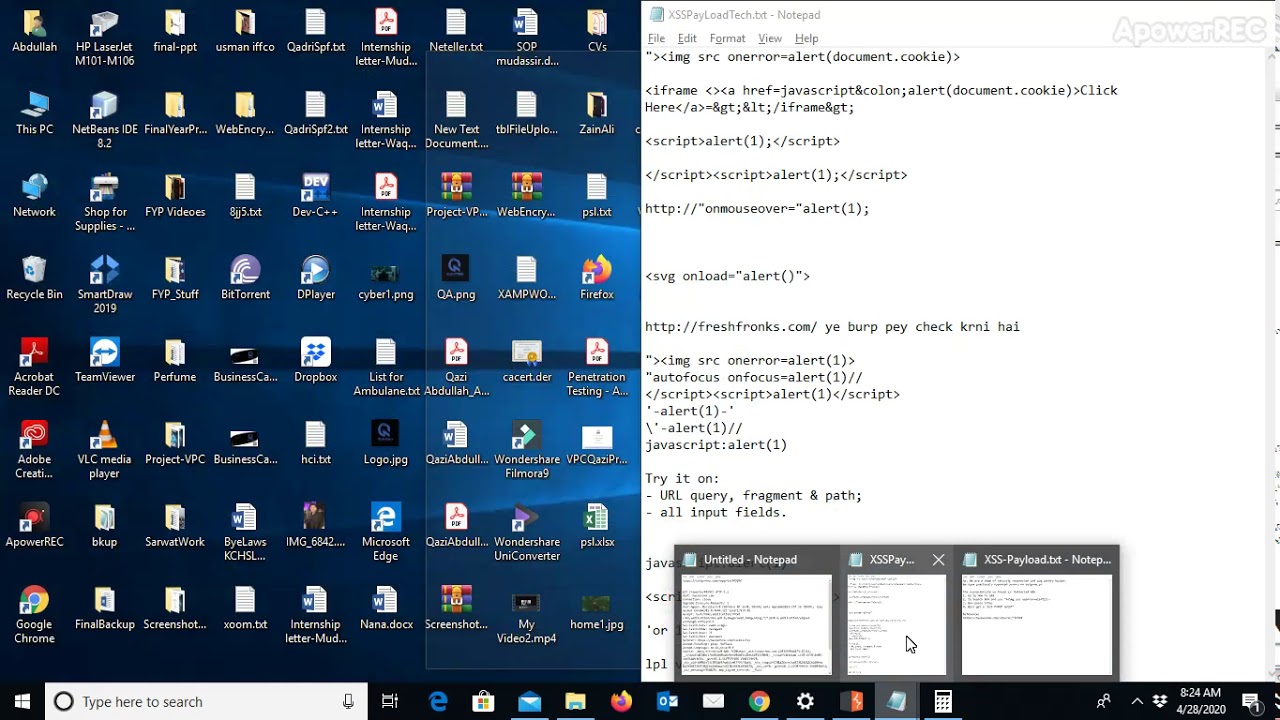Click the '<script>alert(1);</script>' line in Notepad
The width and height of the screenshot is (1280, 720).
coord(742,141)
